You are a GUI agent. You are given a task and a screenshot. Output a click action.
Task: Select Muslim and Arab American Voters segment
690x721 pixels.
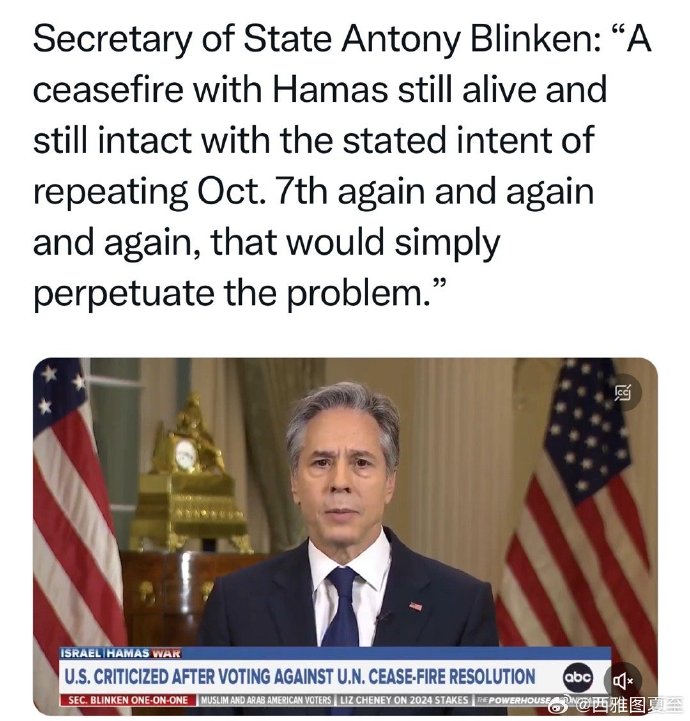pos(266,700)
